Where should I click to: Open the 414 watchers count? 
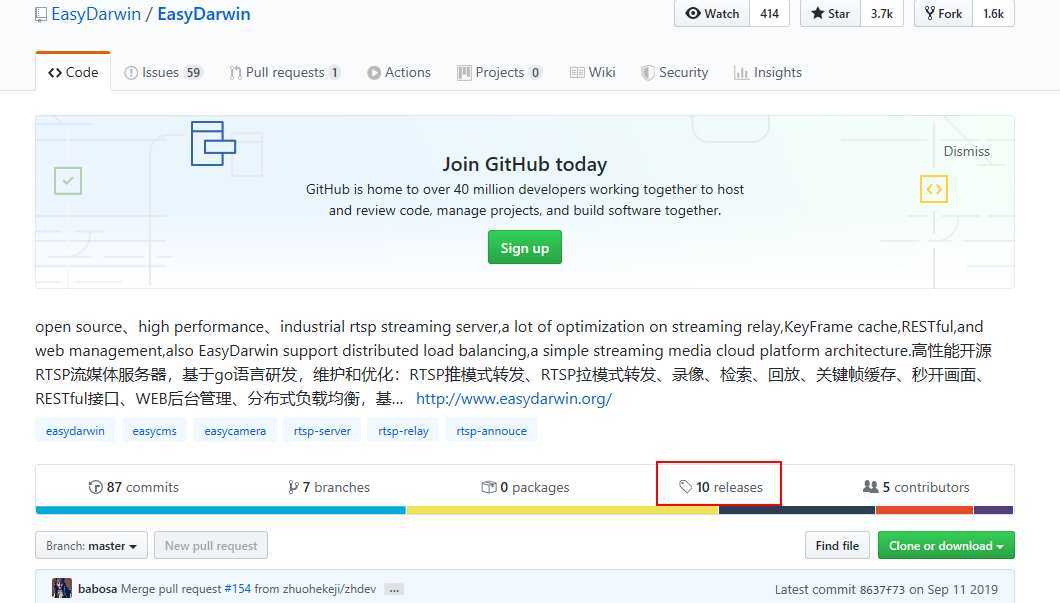pos(769,14)
